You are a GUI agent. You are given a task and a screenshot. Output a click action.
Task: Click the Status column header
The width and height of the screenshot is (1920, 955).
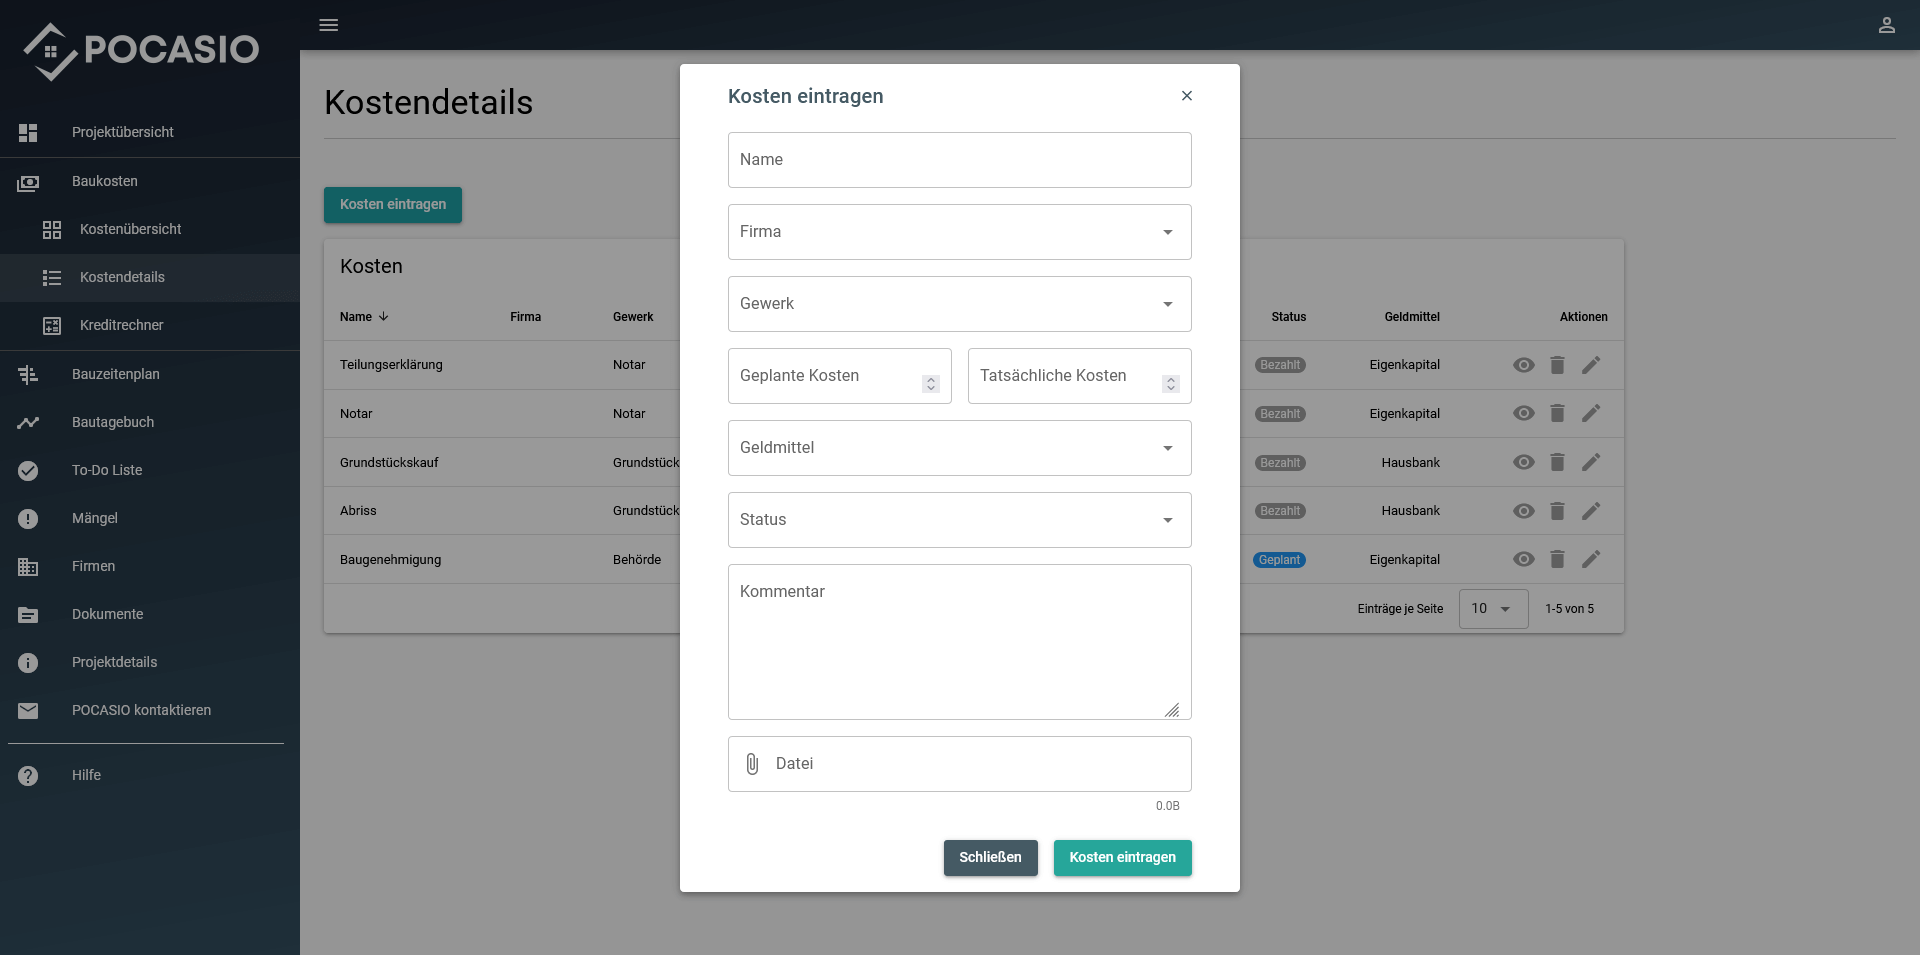pos(1289,317)
